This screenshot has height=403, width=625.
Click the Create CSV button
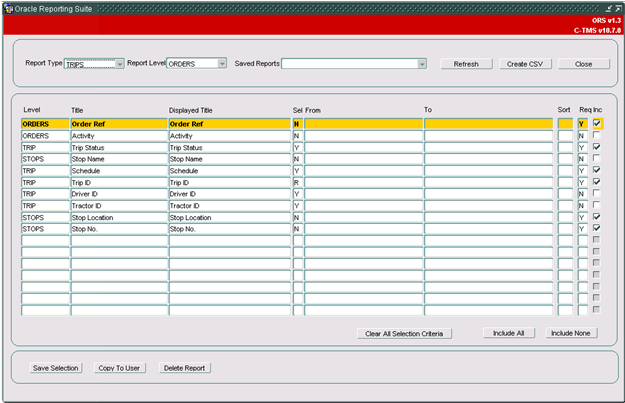(x=525, y=64)
